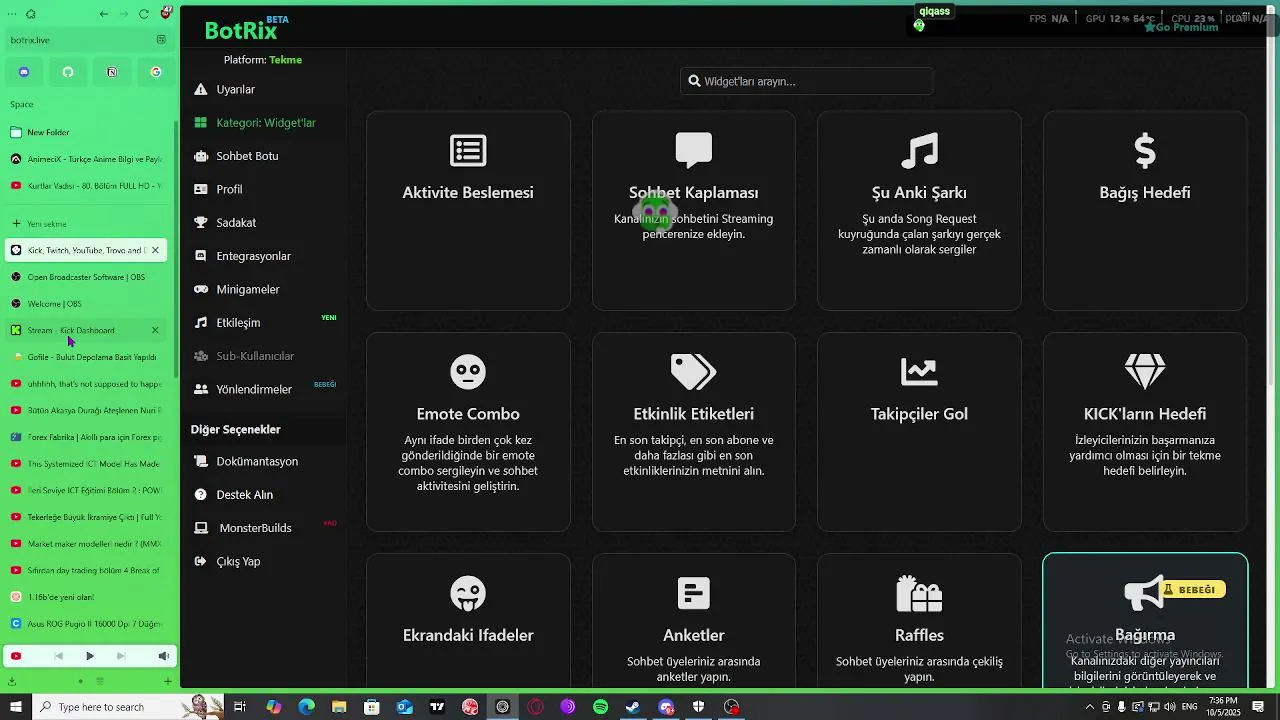Open Steam from the Windows taskbar
1280x720 pixels.
pyautogui.click(x=633, y=707)
